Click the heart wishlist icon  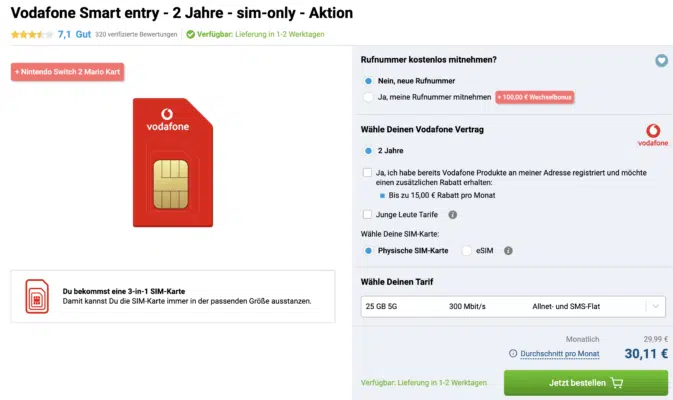[661, 60]
